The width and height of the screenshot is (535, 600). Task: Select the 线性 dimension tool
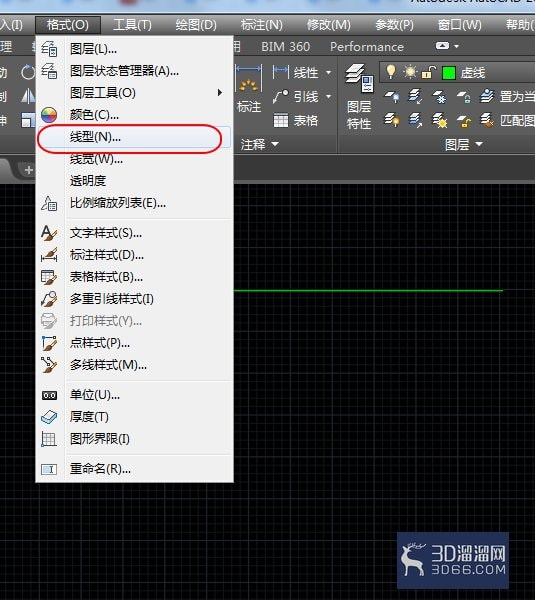pos(295,72)
